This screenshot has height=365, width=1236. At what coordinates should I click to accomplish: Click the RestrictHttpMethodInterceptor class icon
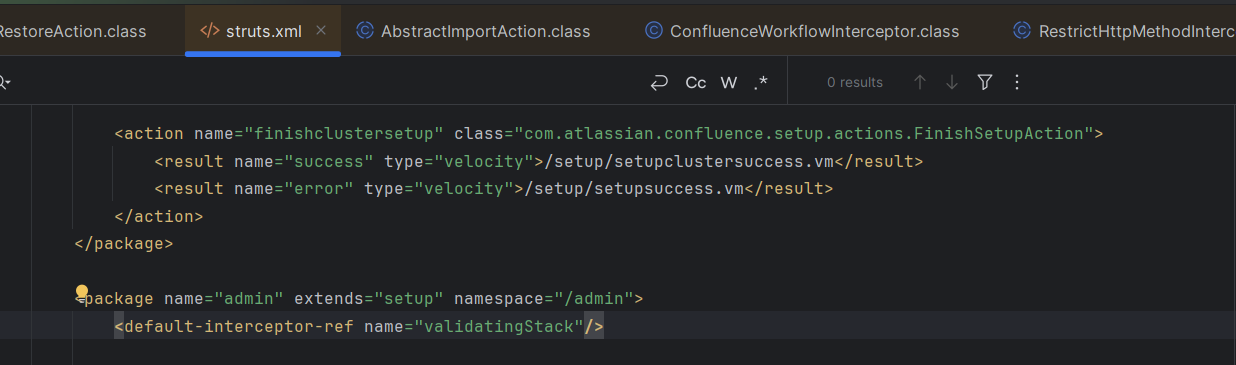[x=1022, y=31]
